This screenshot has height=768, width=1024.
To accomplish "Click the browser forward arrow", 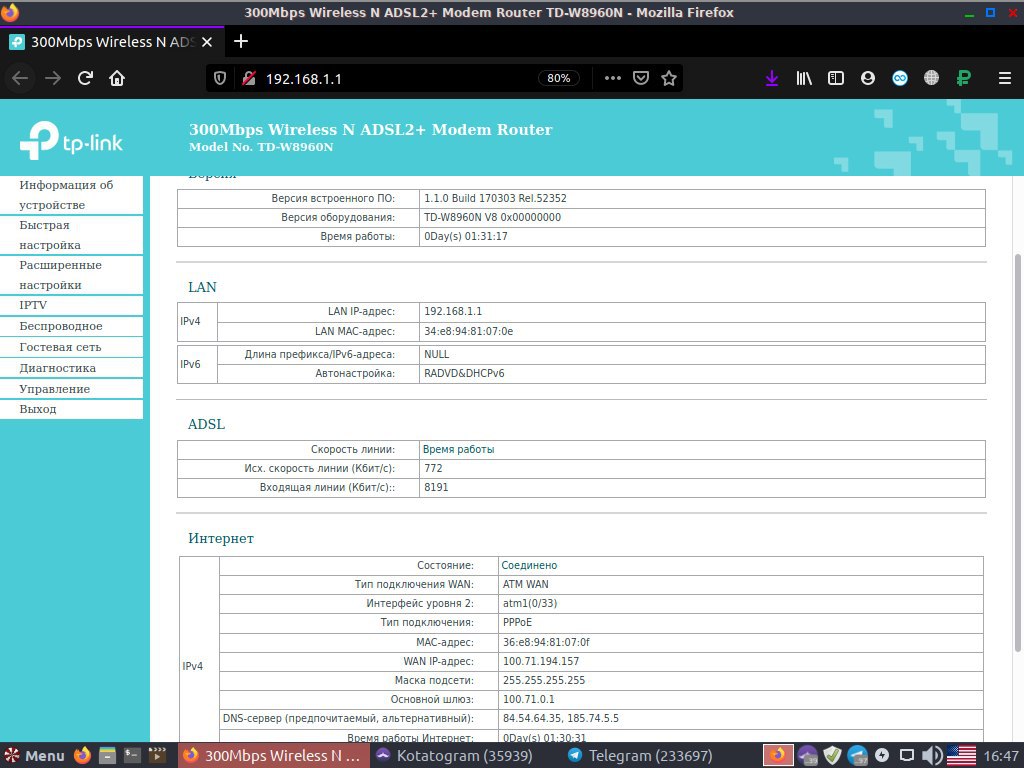I will (x=53, y=78).
